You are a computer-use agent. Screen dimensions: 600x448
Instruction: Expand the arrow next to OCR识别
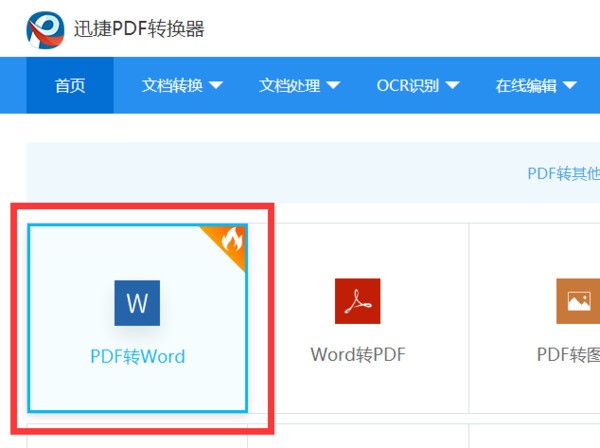[x=452, y=85]
